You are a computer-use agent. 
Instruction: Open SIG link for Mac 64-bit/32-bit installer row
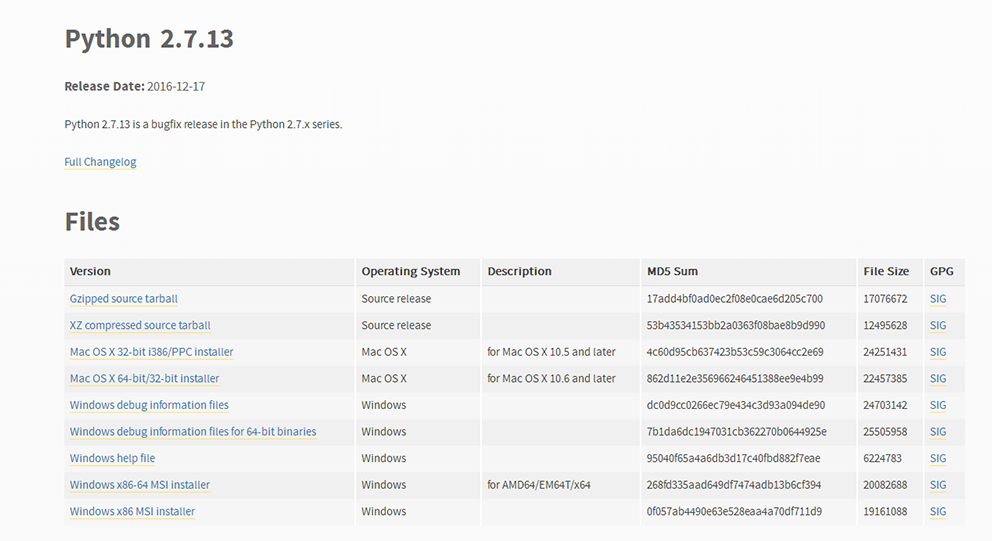pos(938,378)
